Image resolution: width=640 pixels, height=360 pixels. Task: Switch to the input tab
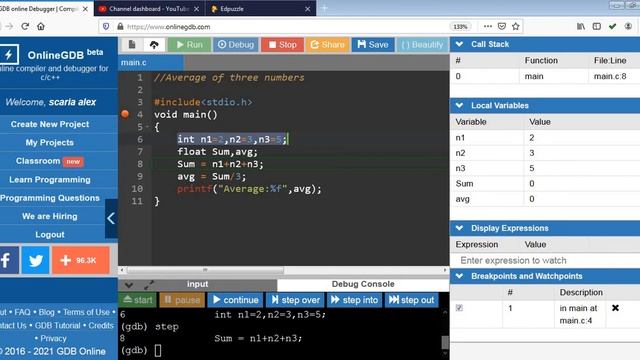(198, 284)
